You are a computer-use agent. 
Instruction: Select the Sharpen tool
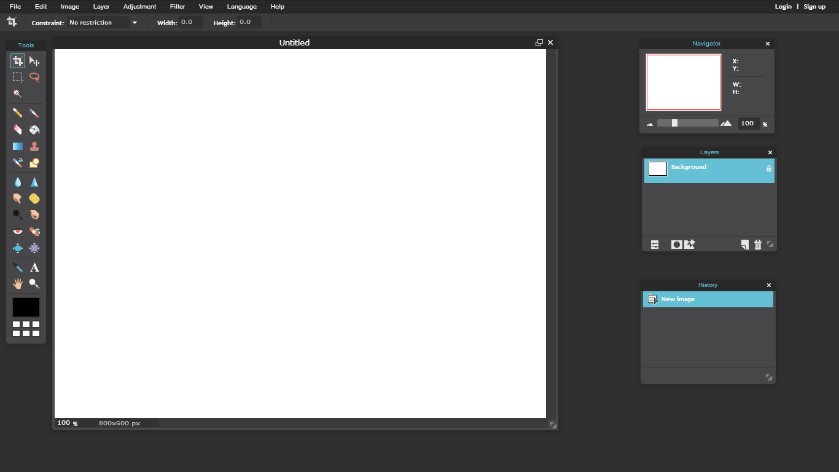[34, 182]
